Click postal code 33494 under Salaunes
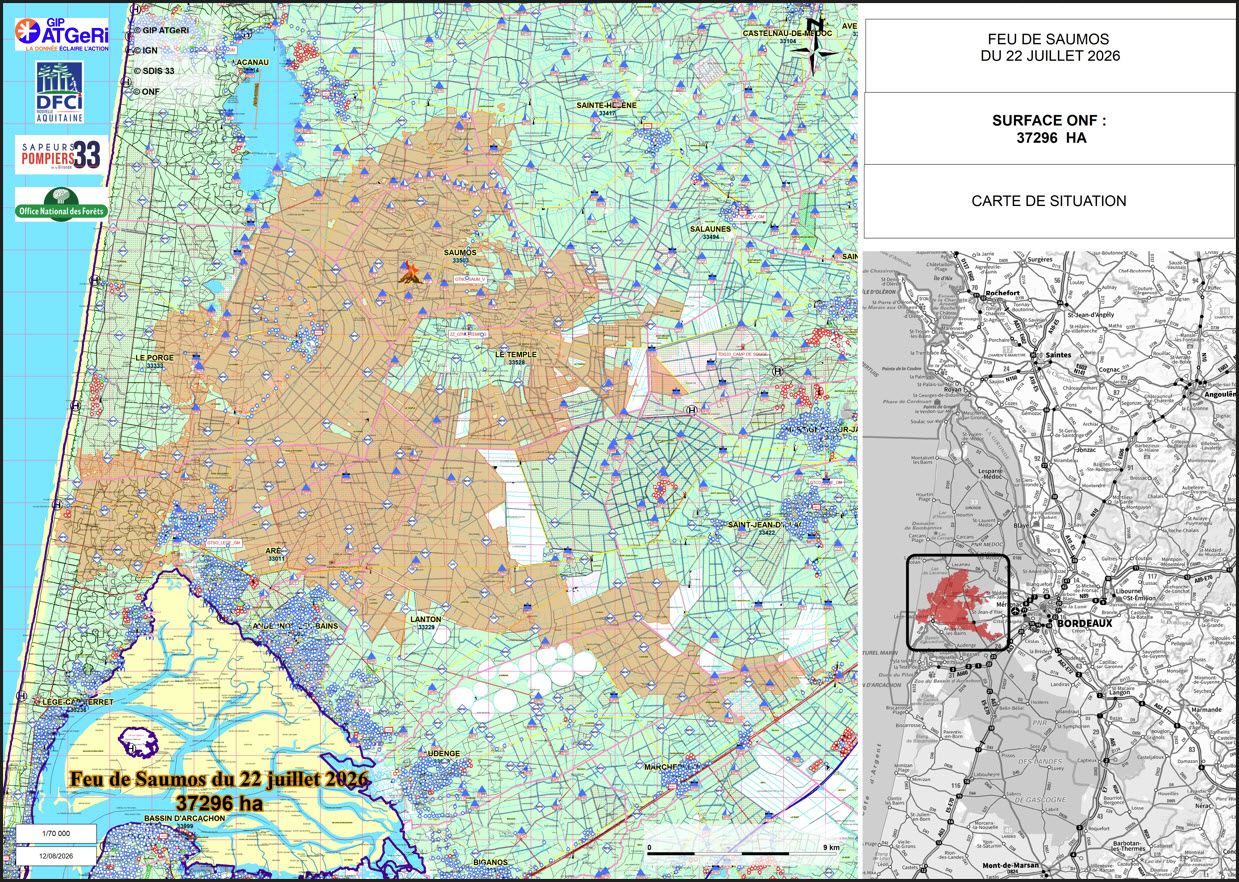 coord(710,237)
